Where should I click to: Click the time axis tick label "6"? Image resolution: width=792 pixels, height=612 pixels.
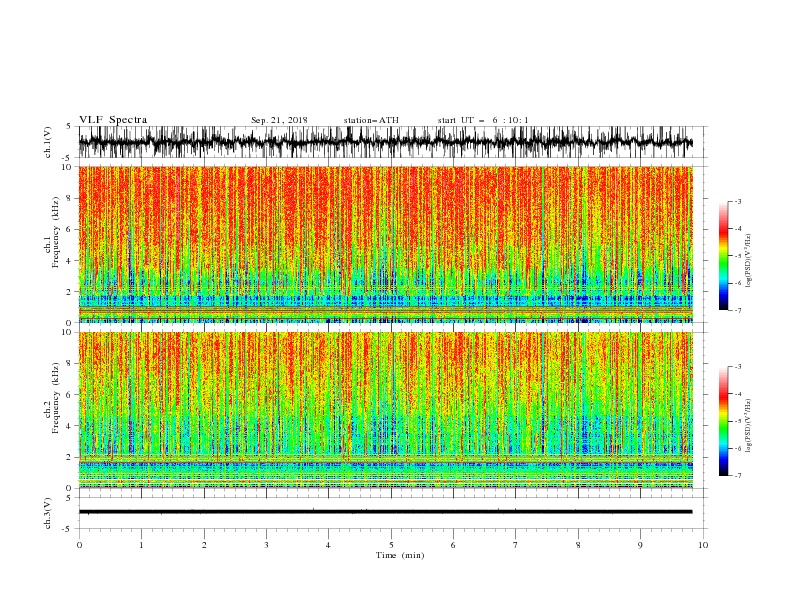tap(453, 545)
